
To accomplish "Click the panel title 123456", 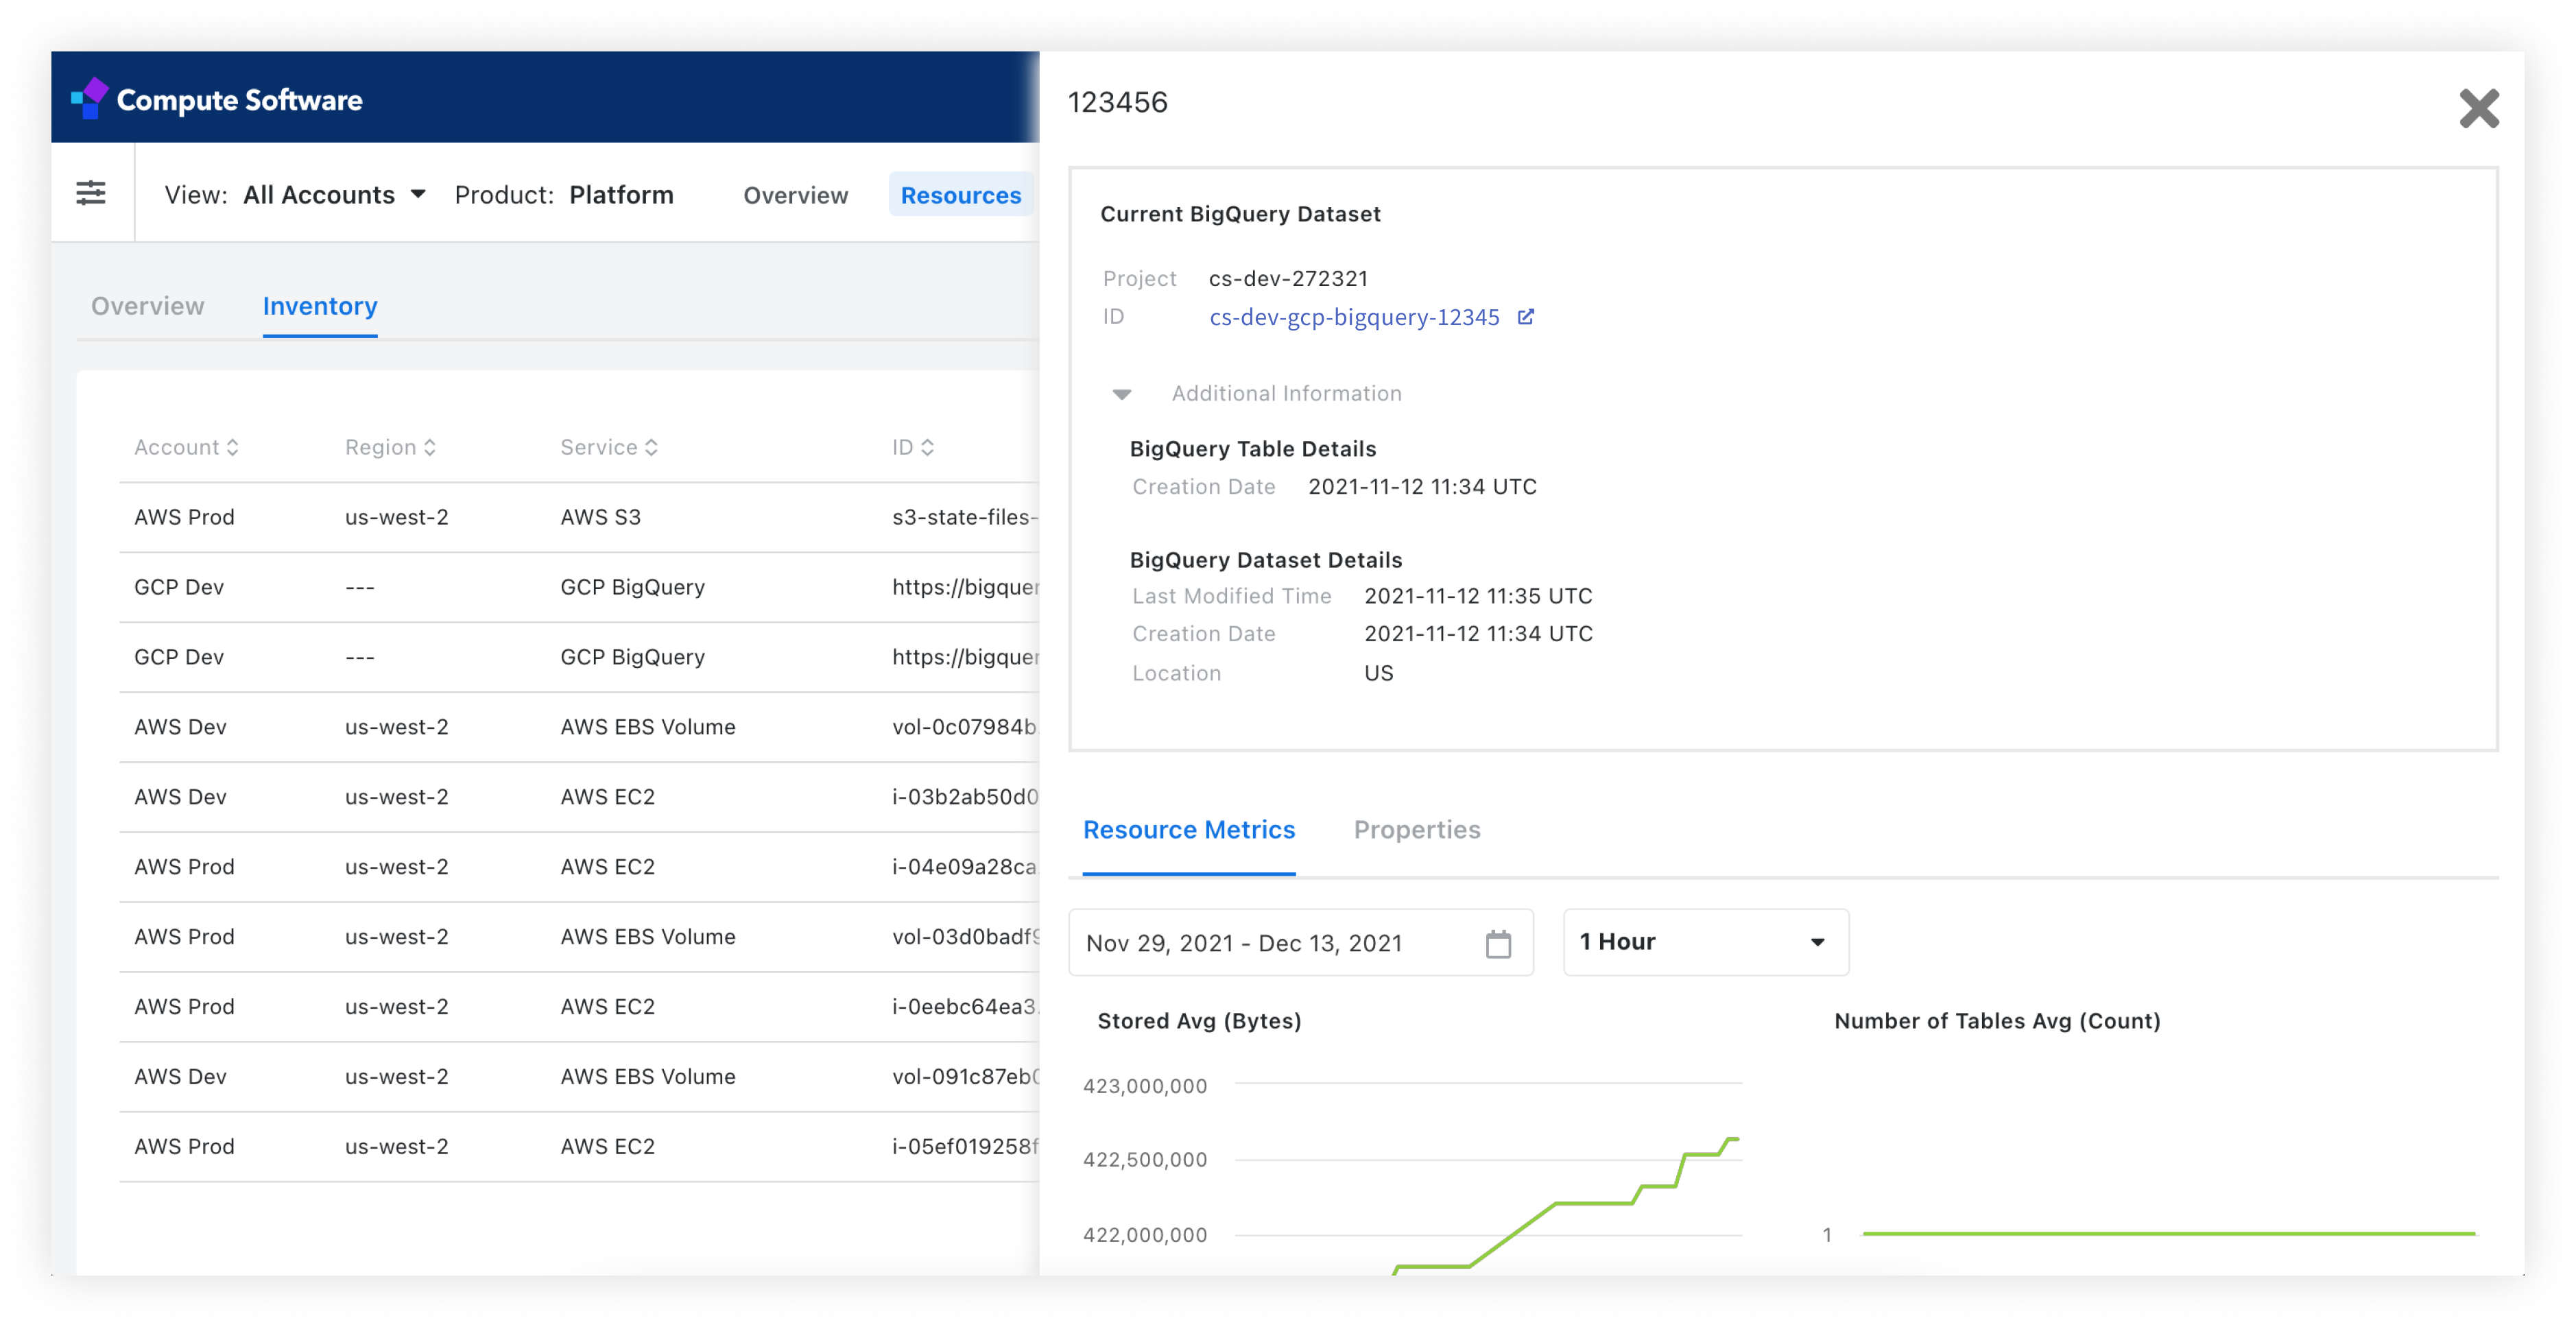I will [1117, 102].
